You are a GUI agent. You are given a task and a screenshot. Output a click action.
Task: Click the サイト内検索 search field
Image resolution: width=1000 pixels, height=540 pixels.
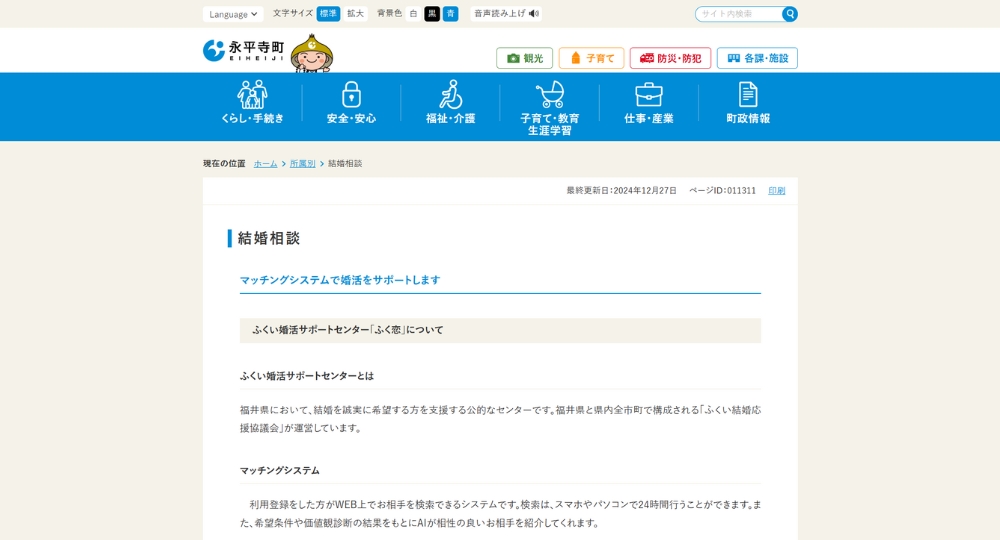739,14
